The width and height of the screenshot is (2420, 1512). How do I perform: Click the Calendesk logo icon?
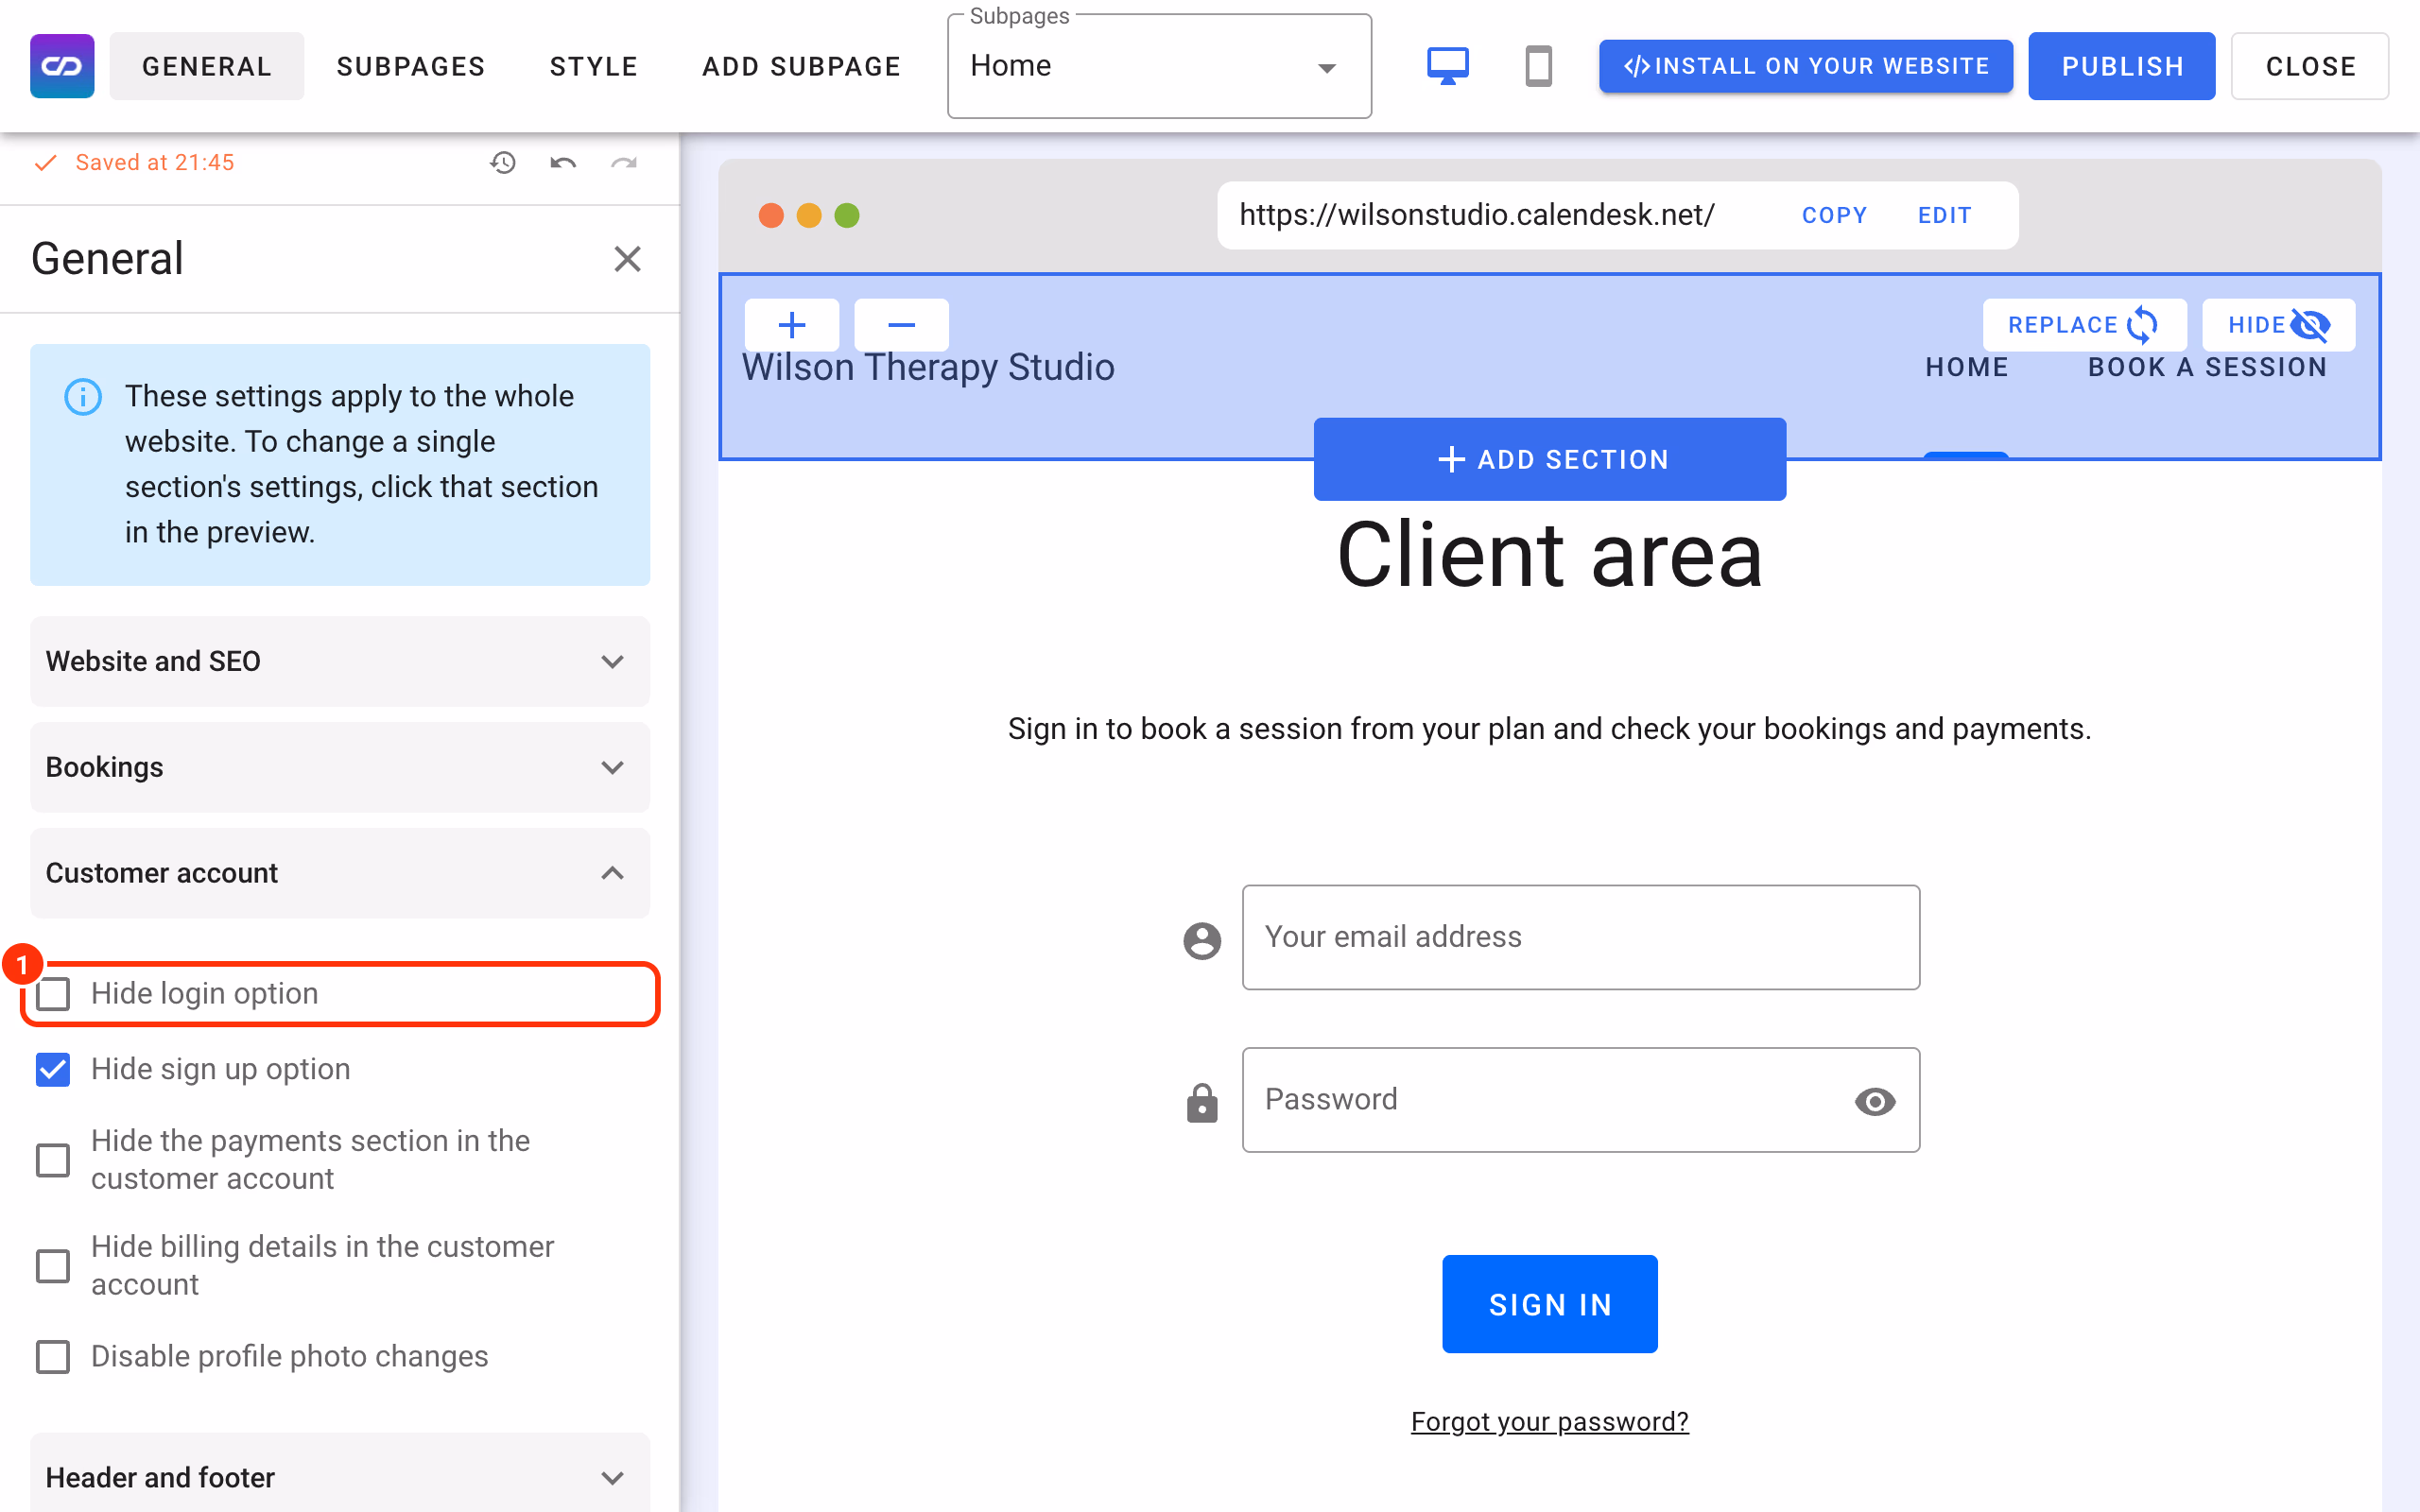click(62, 66)
